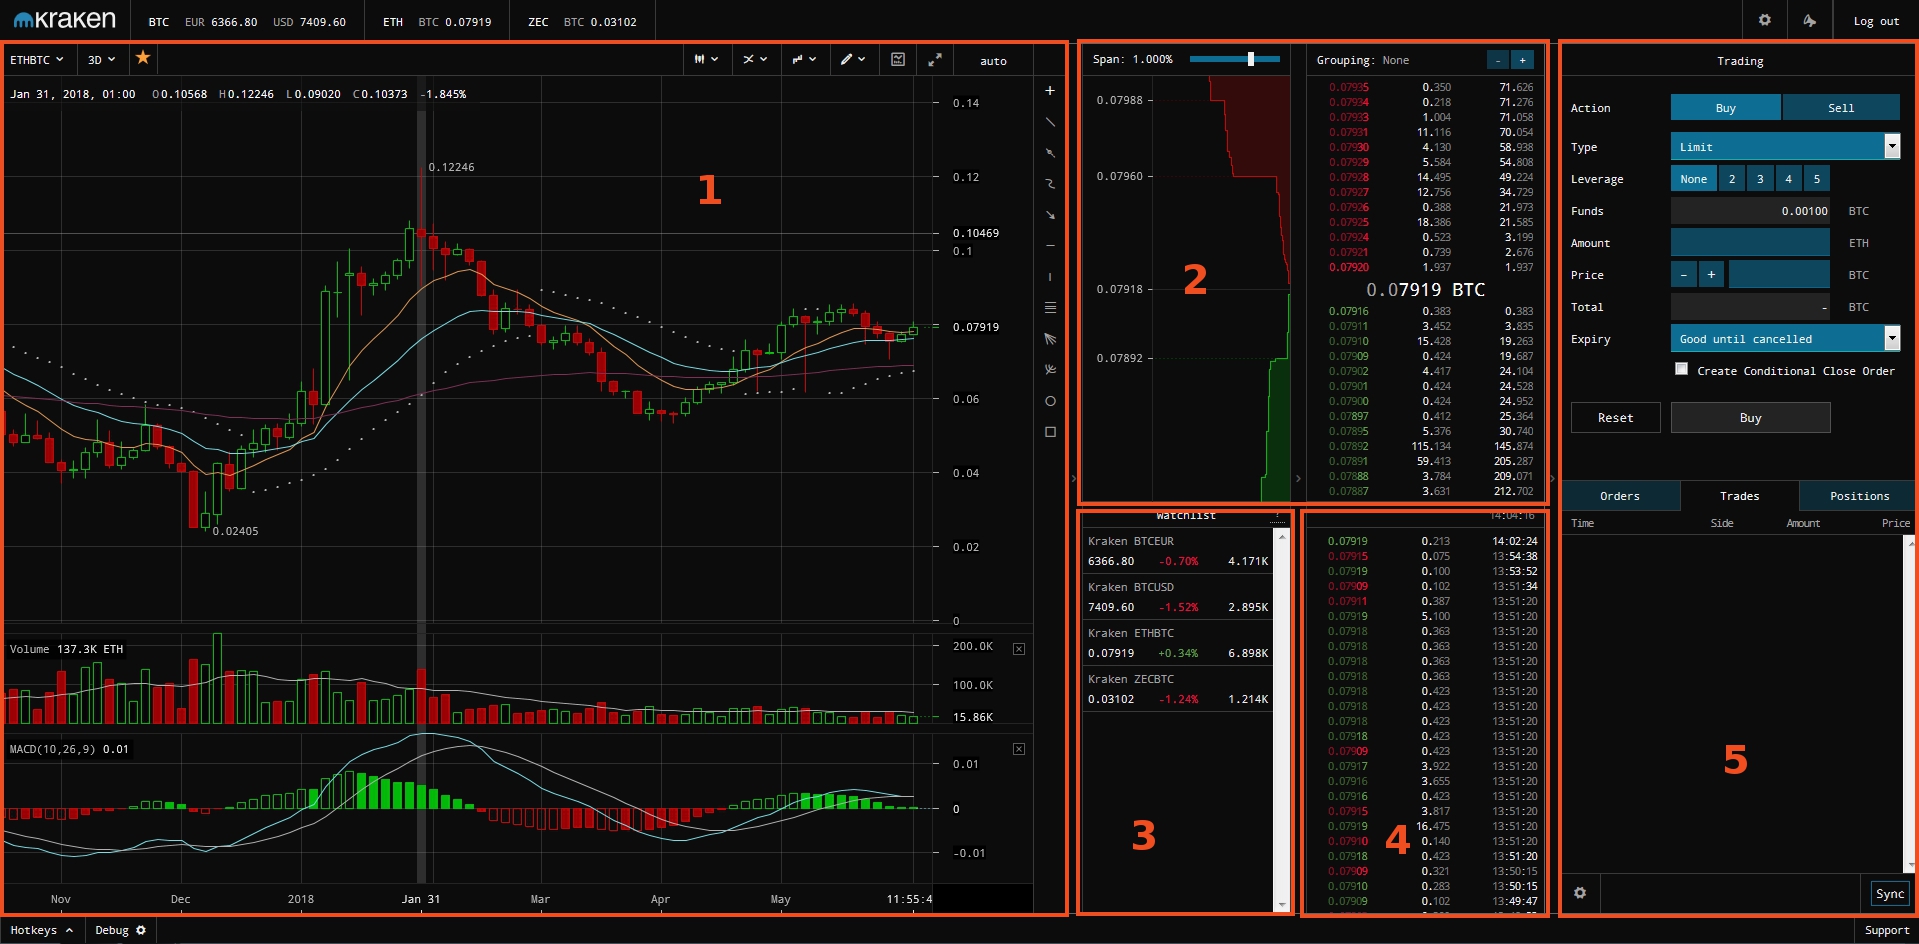Toggle auto scale on the price axis

point(993,61)
